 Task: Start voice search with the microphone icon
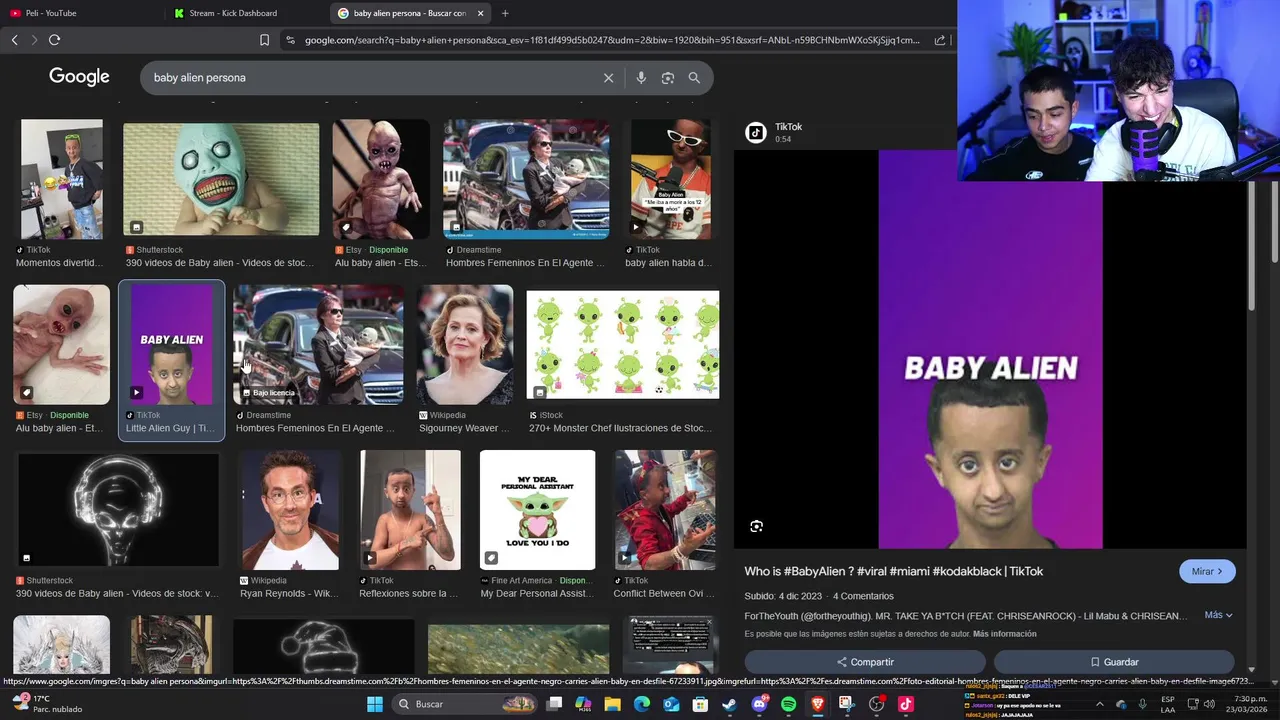[x=641, y=78]
